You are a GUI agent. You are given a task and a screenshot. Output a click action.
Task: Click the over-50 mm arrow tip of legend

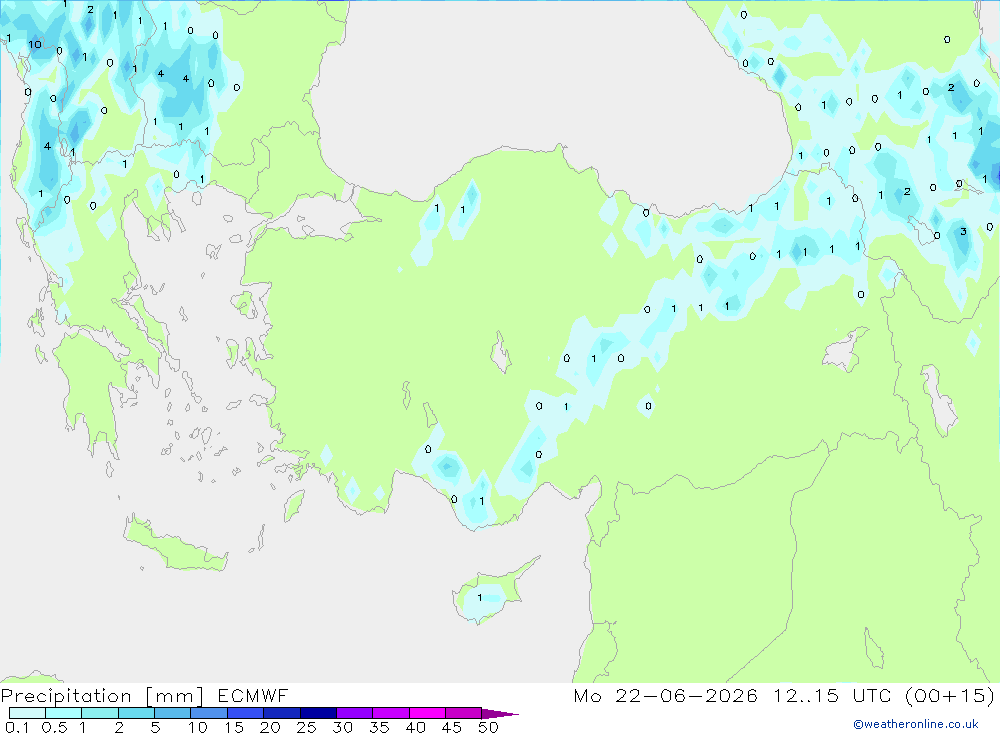tap(500, 714)
